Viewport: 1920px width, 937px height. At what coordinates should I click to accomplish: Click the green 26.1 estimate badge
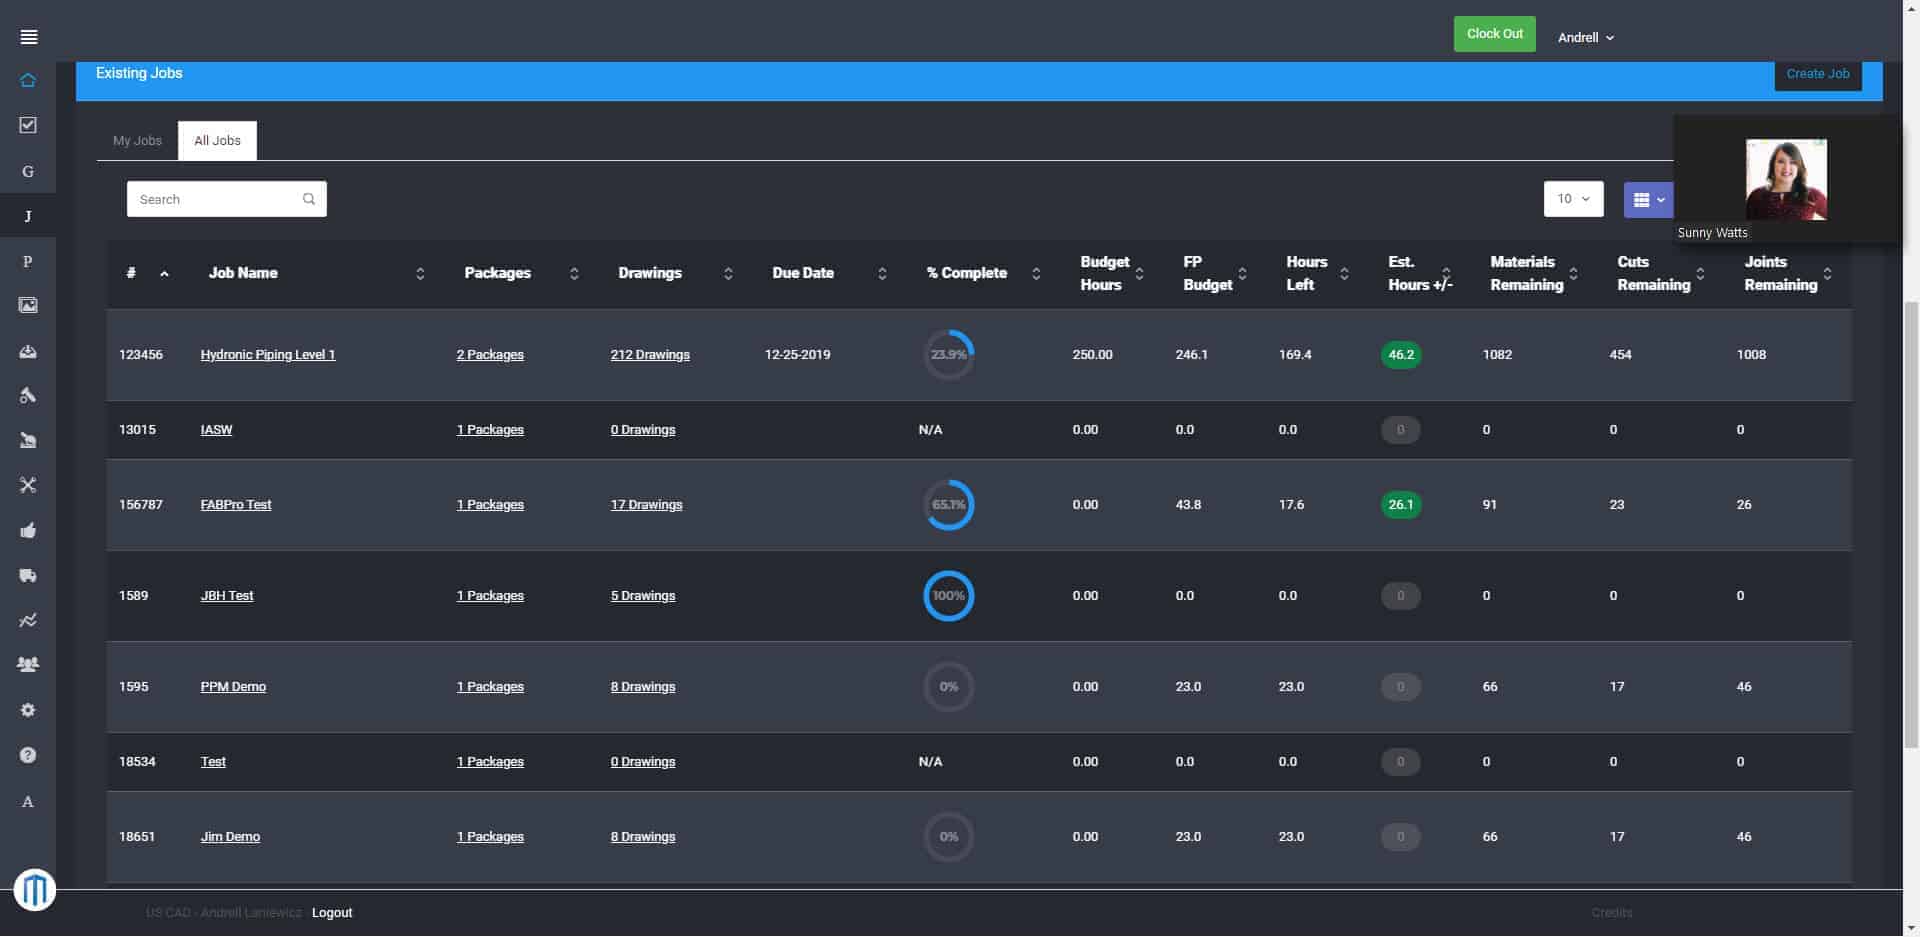coord(1401,505)
